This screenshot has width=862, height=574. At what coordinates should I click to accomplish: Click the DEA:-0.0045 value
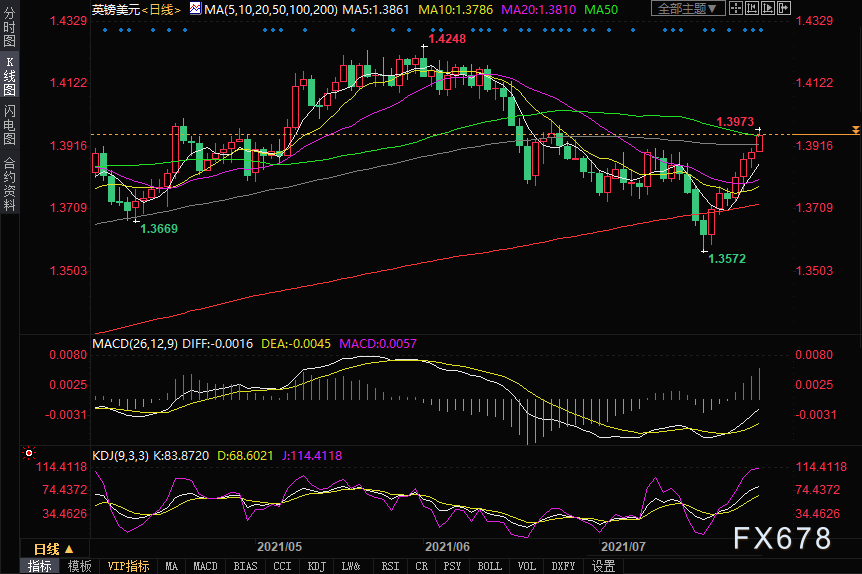point(296,344)
